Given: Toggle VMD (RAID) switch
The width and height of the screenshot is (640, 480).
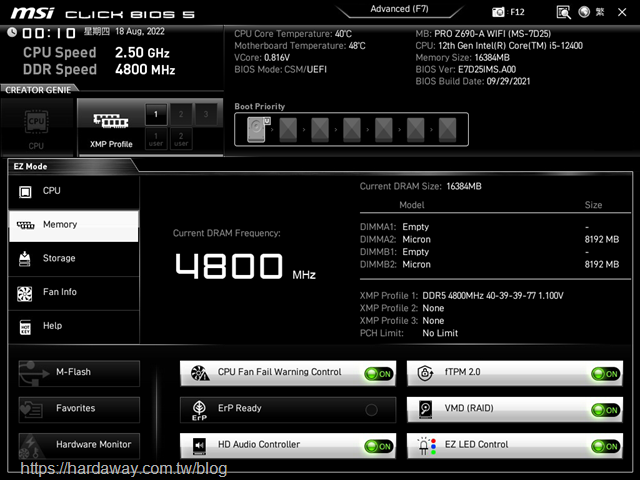Looking at the screenshot, I should [x=606, y=410].
